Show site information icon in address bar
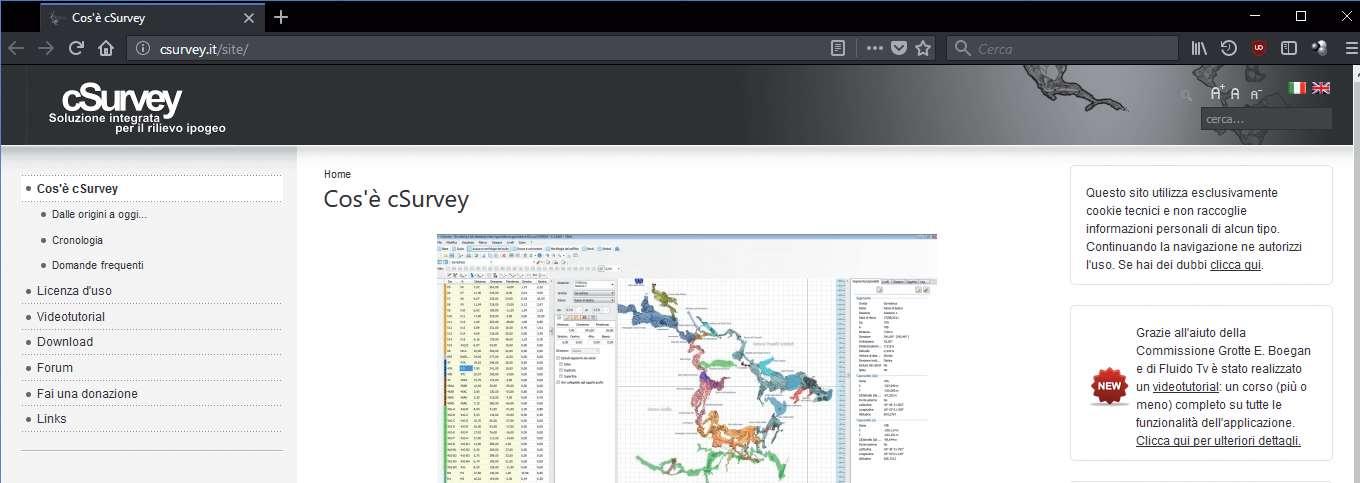The width and height of the screenshot is (1360, 483). (x=142, y=48)
